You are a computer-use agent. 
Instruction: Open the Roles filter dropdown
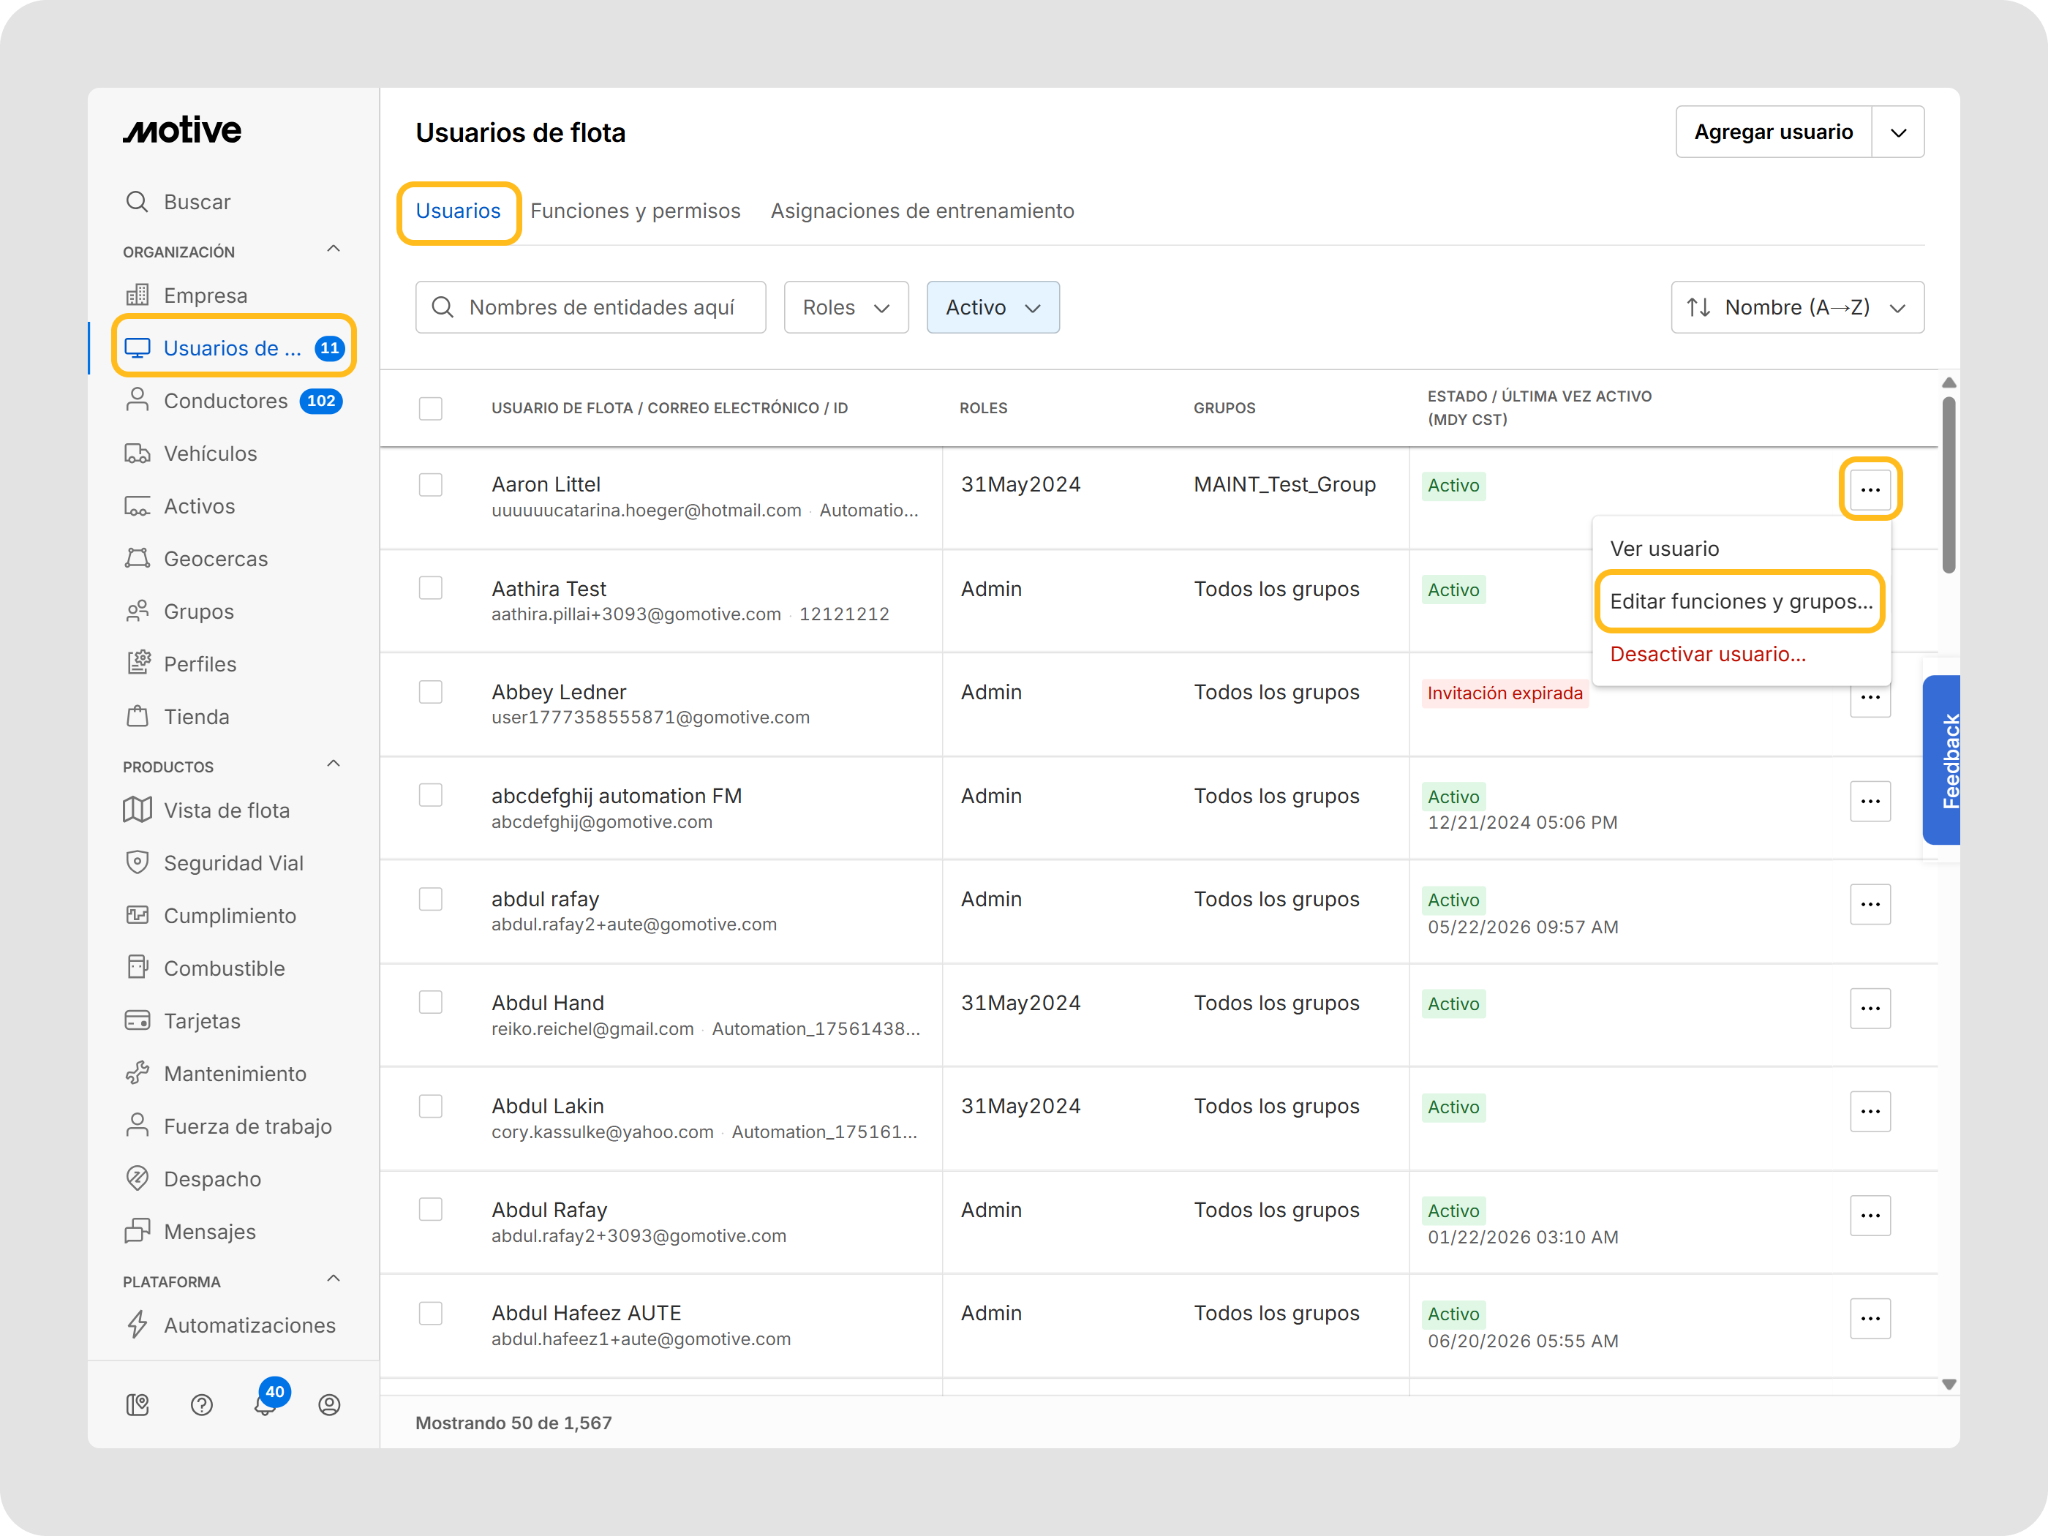pyautogui.click(x=846, y=307)
